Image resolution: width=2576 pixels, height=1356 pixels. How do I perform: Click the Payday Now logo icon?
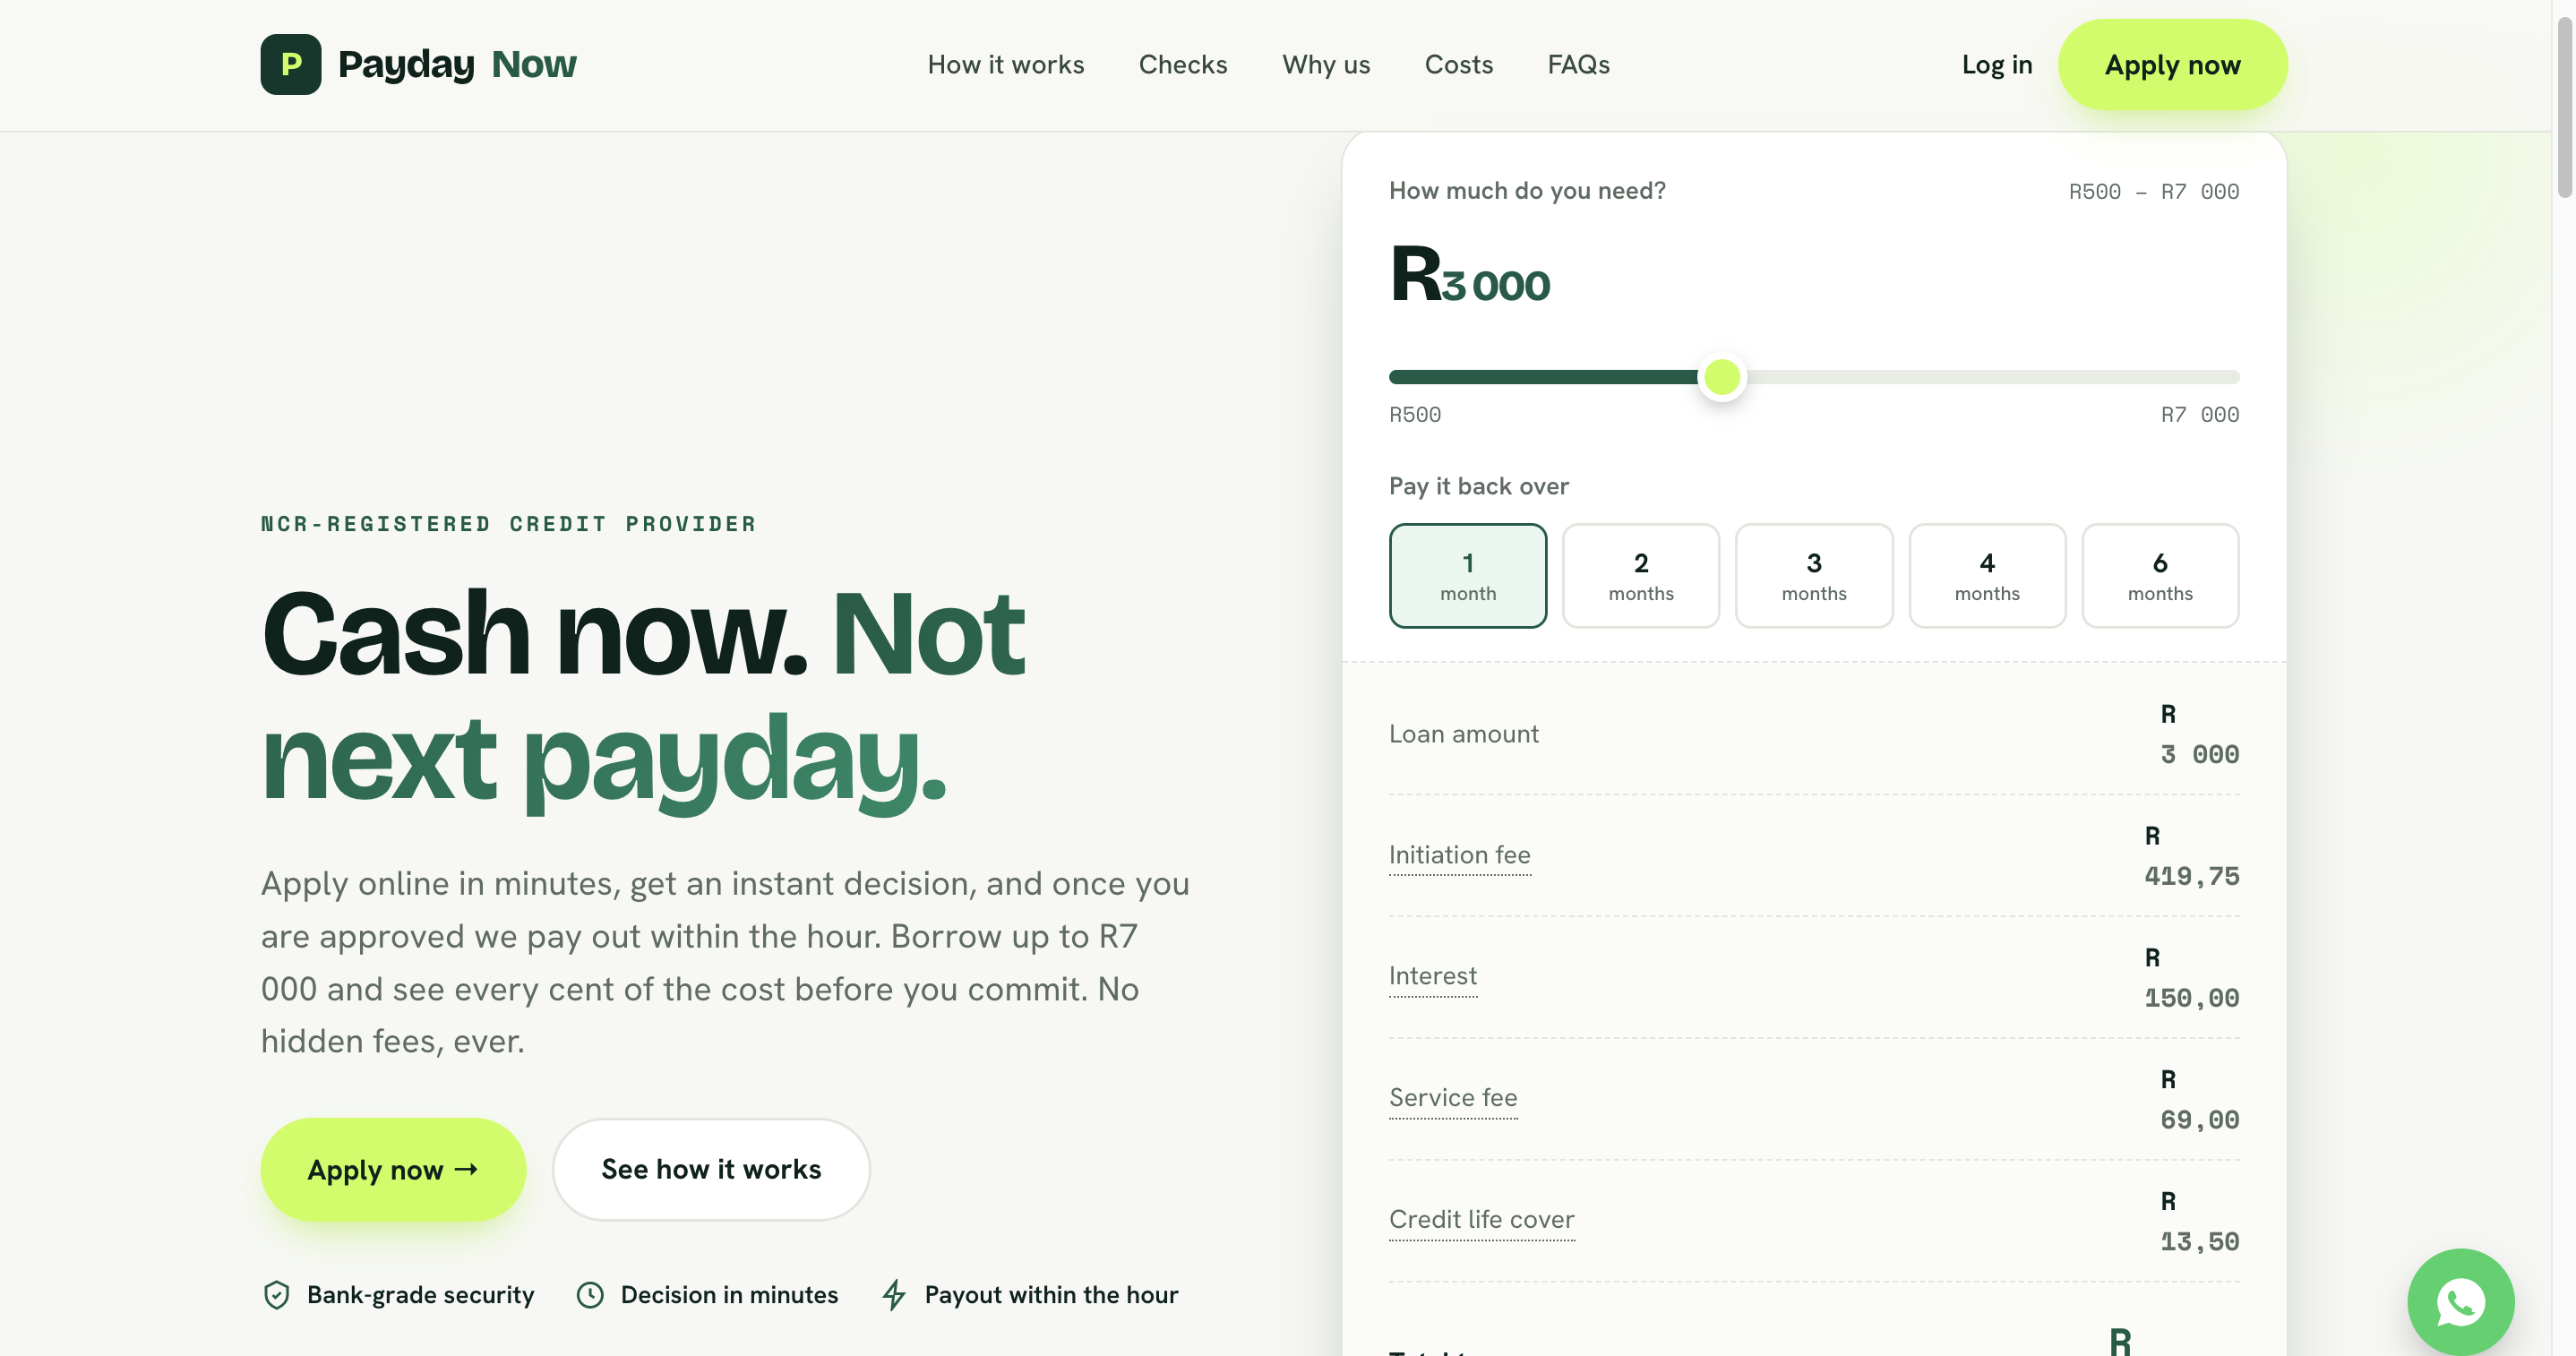pyautogui.click(x=291, y=64)
